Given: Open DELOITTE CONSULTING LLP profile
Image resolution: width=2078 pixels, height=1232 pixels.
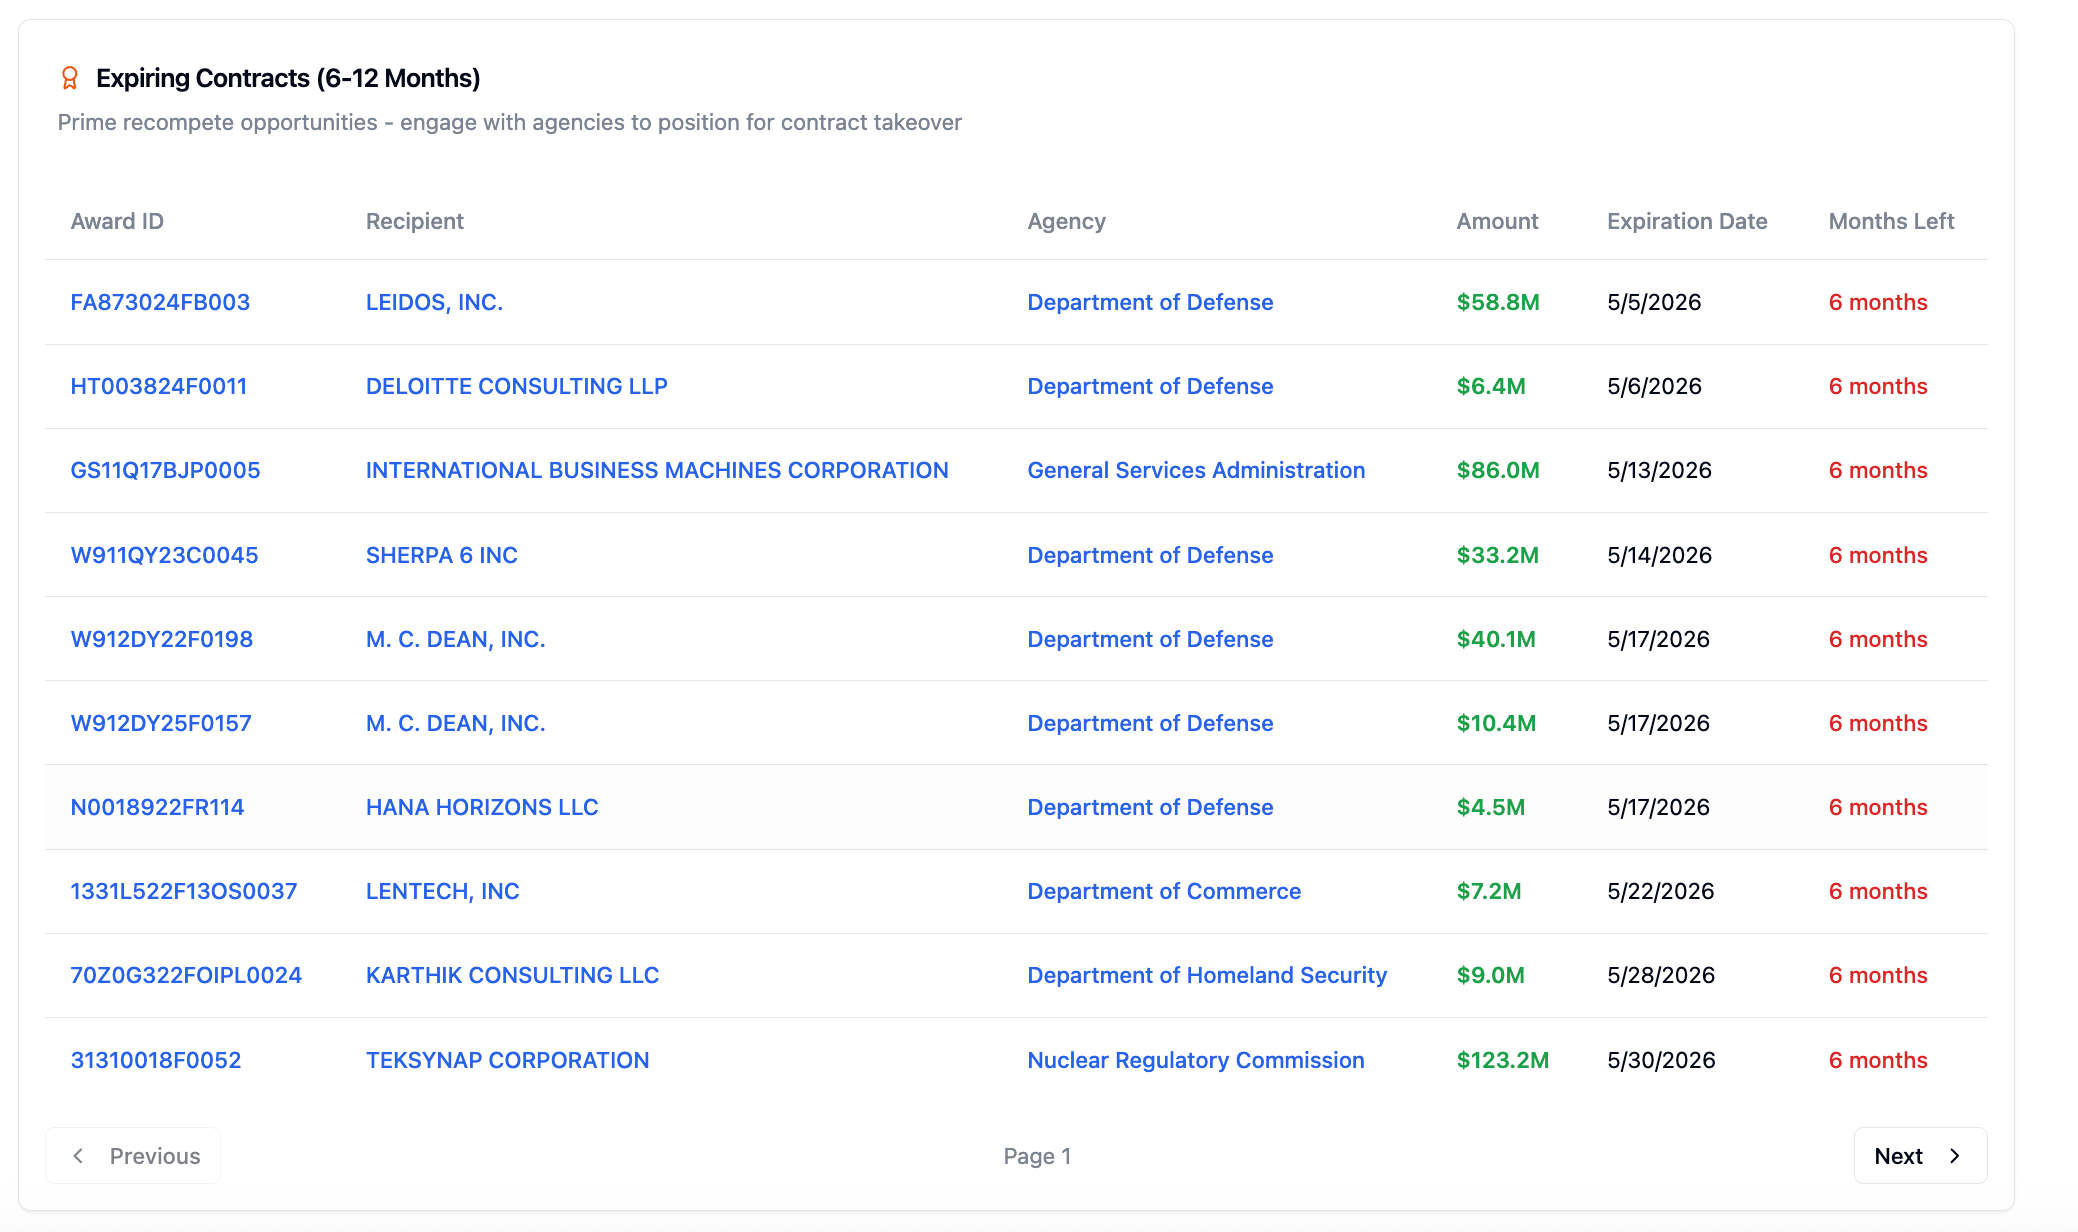Looking at the screenshot, I should [x=517, y=385].
